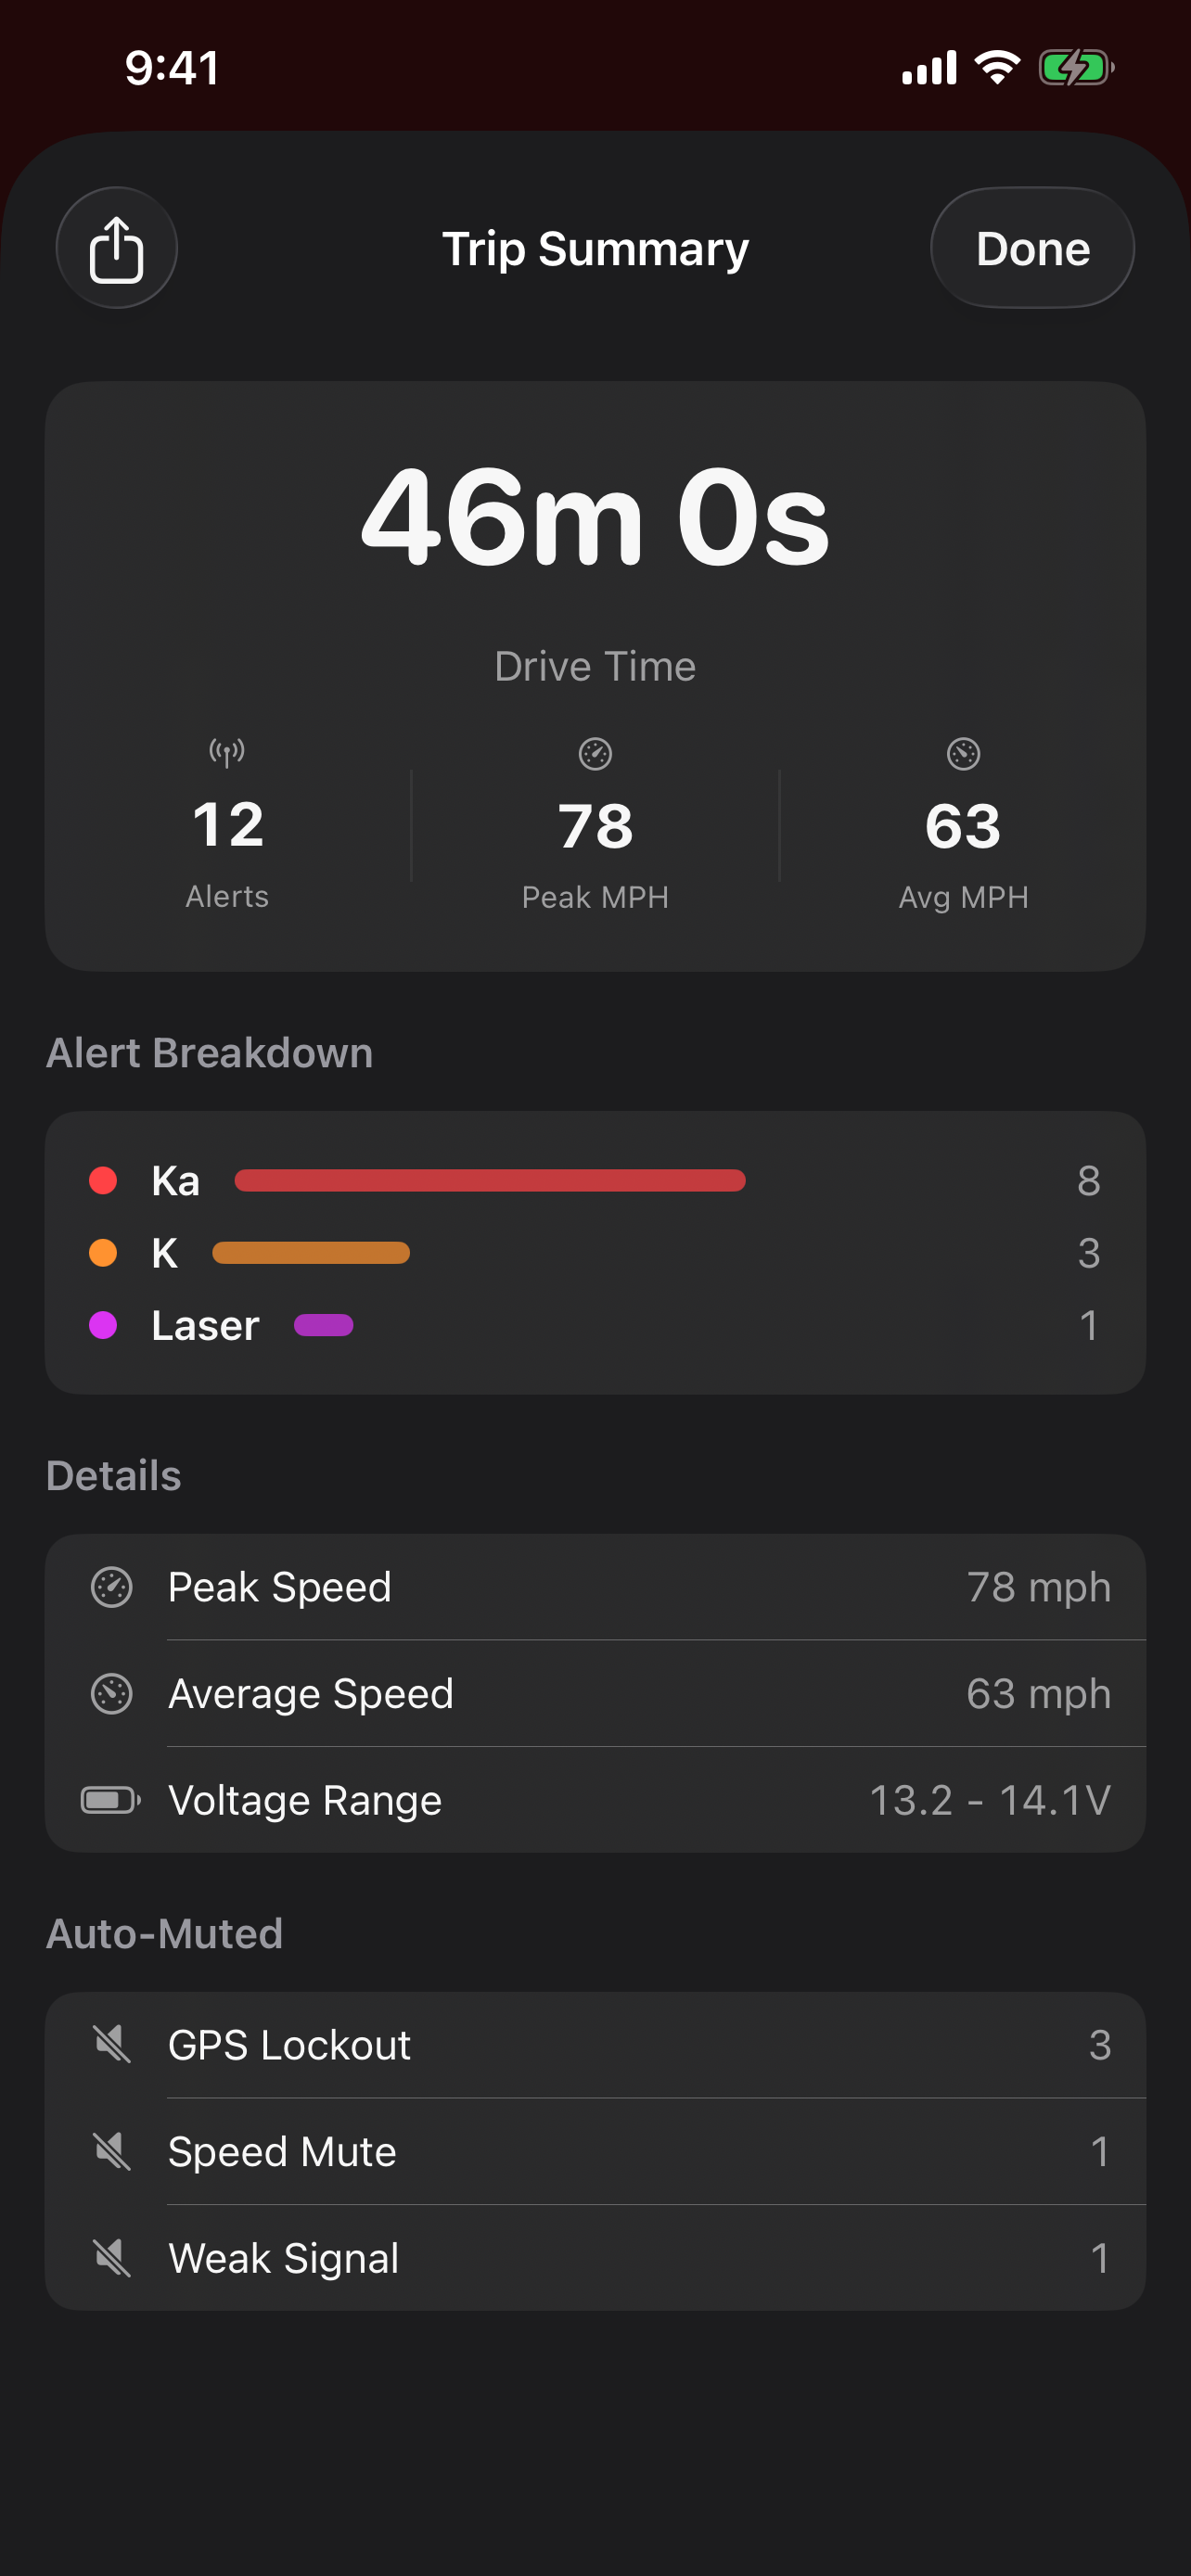Tap the purple Laser dot
The image size is (1191, 2576).
[103, 1325]
